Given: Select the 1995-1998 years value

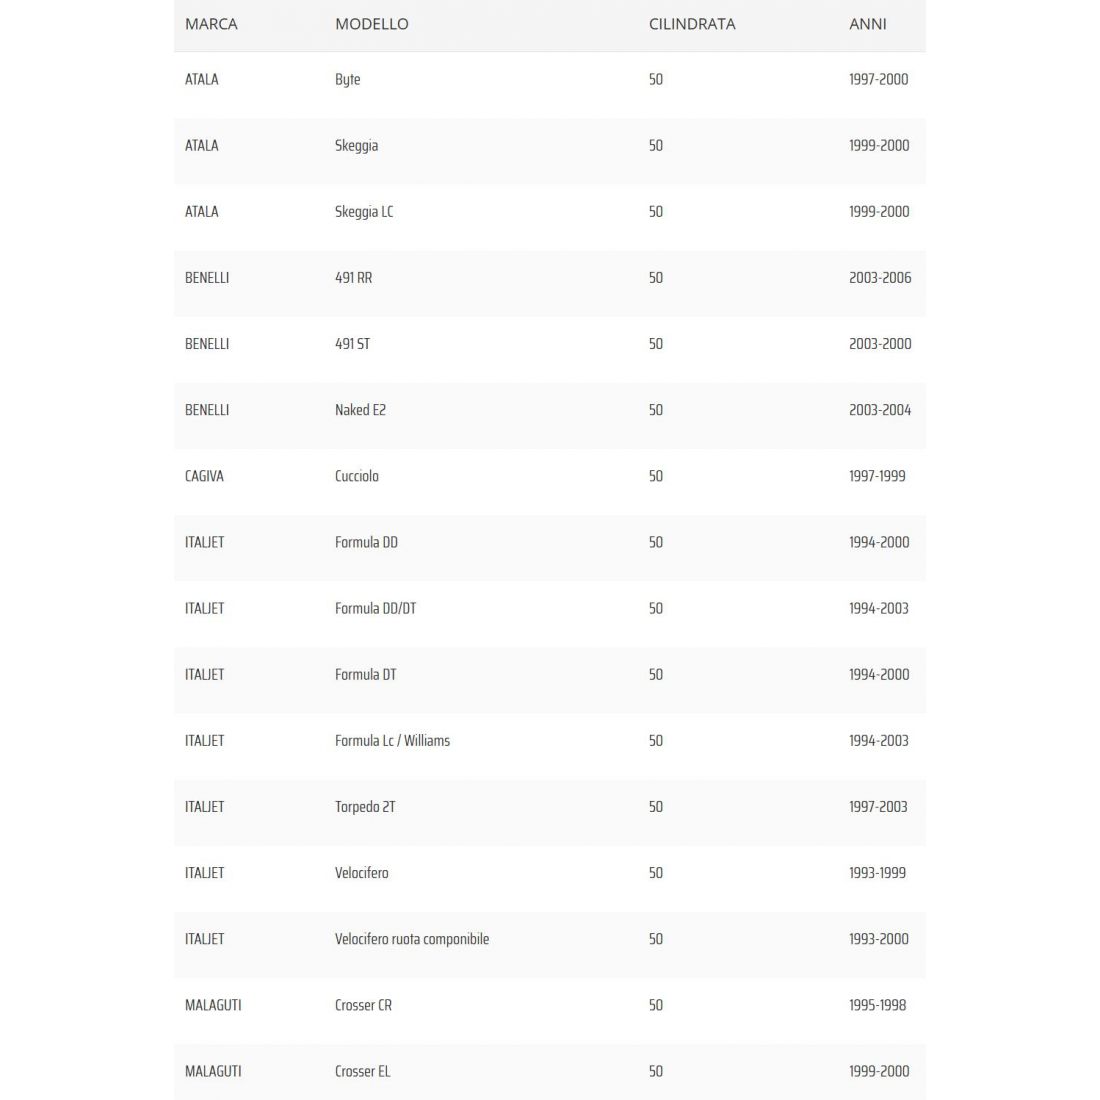Looking at the screenshot, I should [x=877, y=1005].
